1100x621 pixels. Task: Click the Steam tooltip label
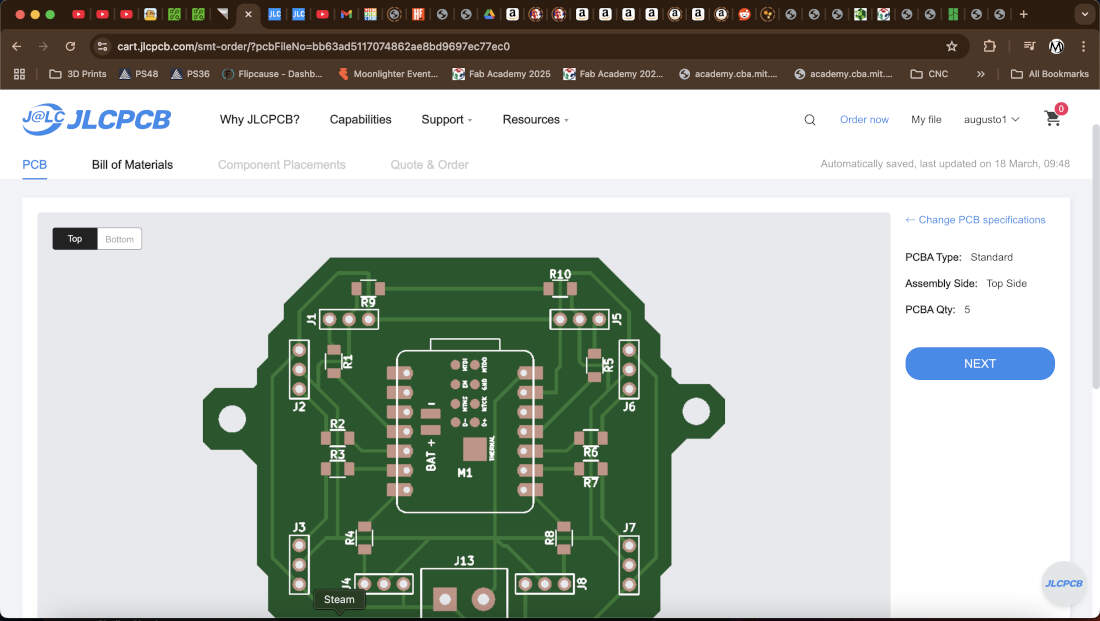339,599
